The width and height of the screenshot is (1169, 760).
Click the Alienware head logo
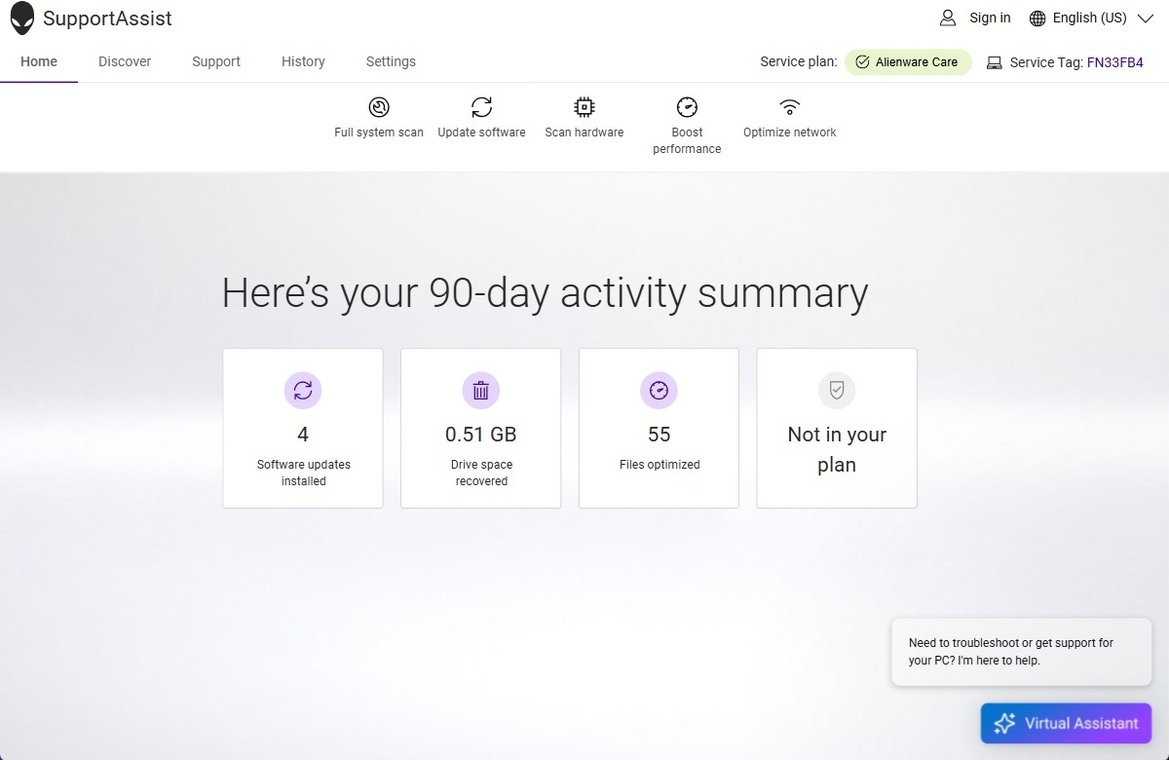pyautogui.click(x=22, y=18)
